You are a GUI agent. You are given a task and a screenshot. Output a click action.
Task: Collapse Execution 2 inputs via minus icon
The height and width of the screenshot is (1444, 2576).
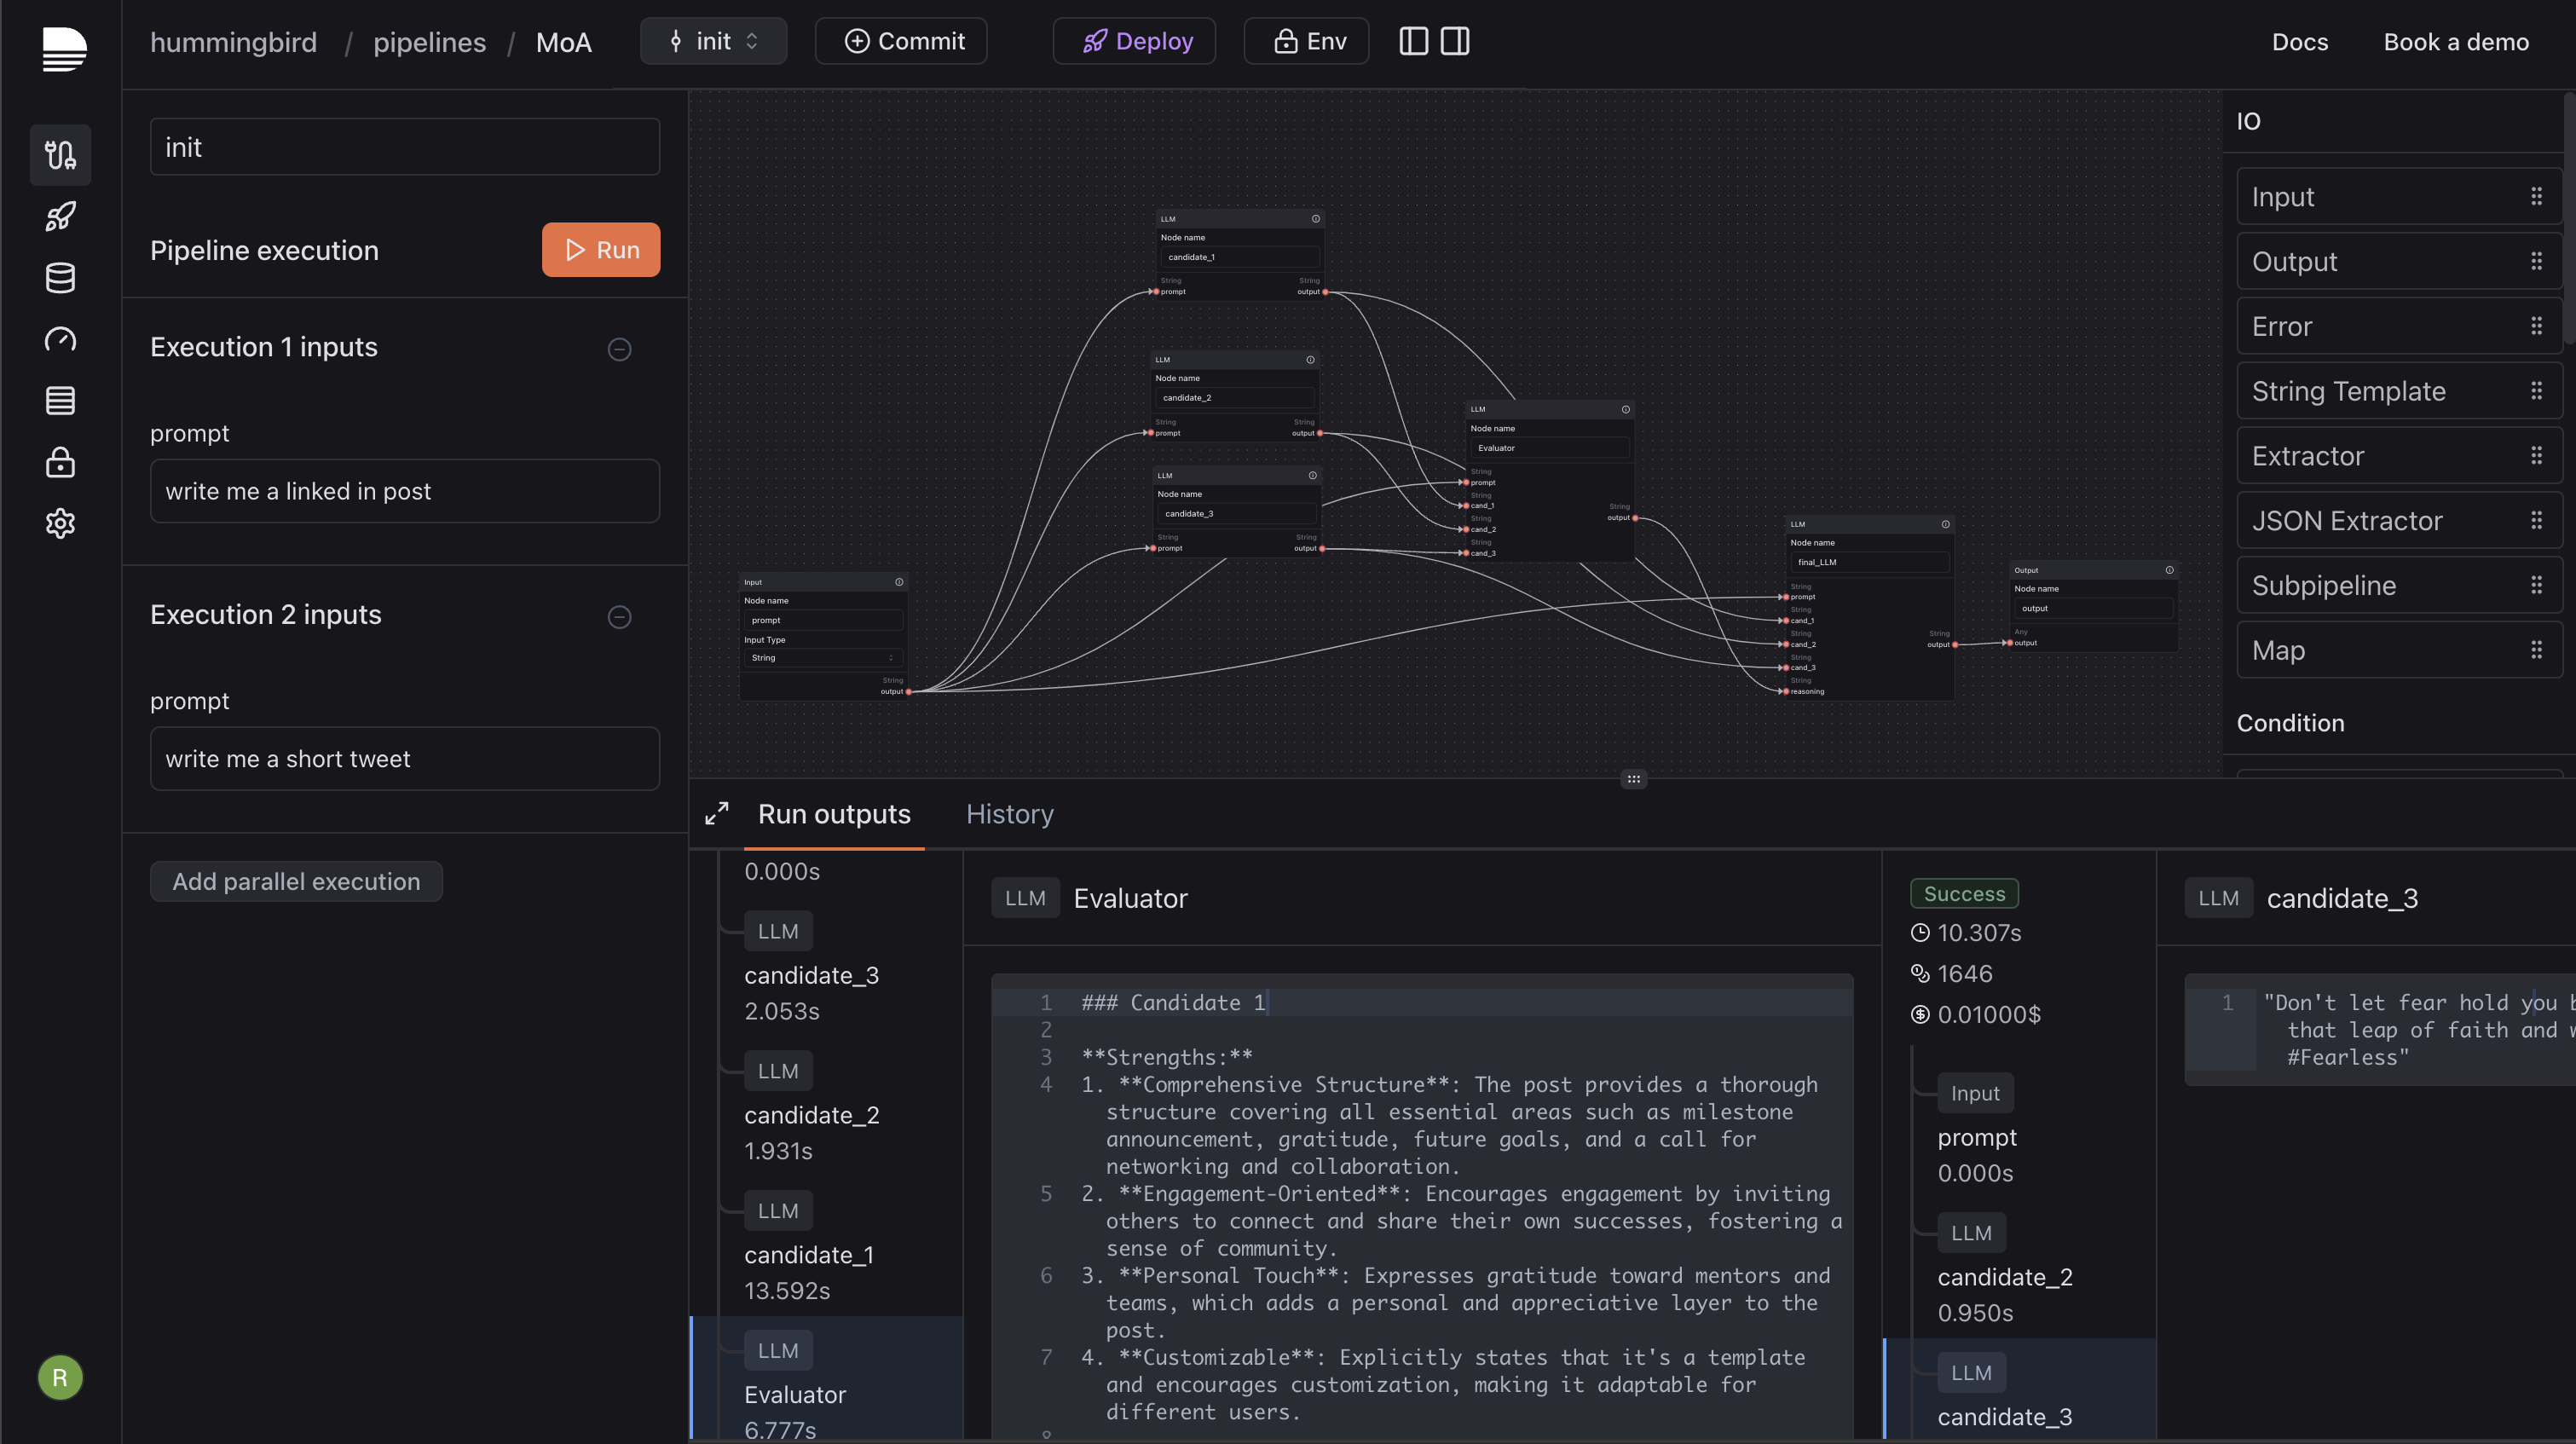pos(619,616)
